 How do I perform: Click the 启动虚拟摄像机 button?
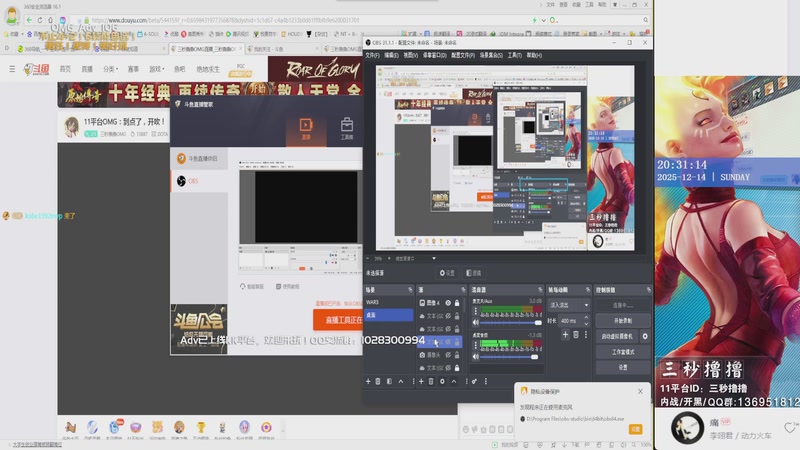(x=617, y=336)
